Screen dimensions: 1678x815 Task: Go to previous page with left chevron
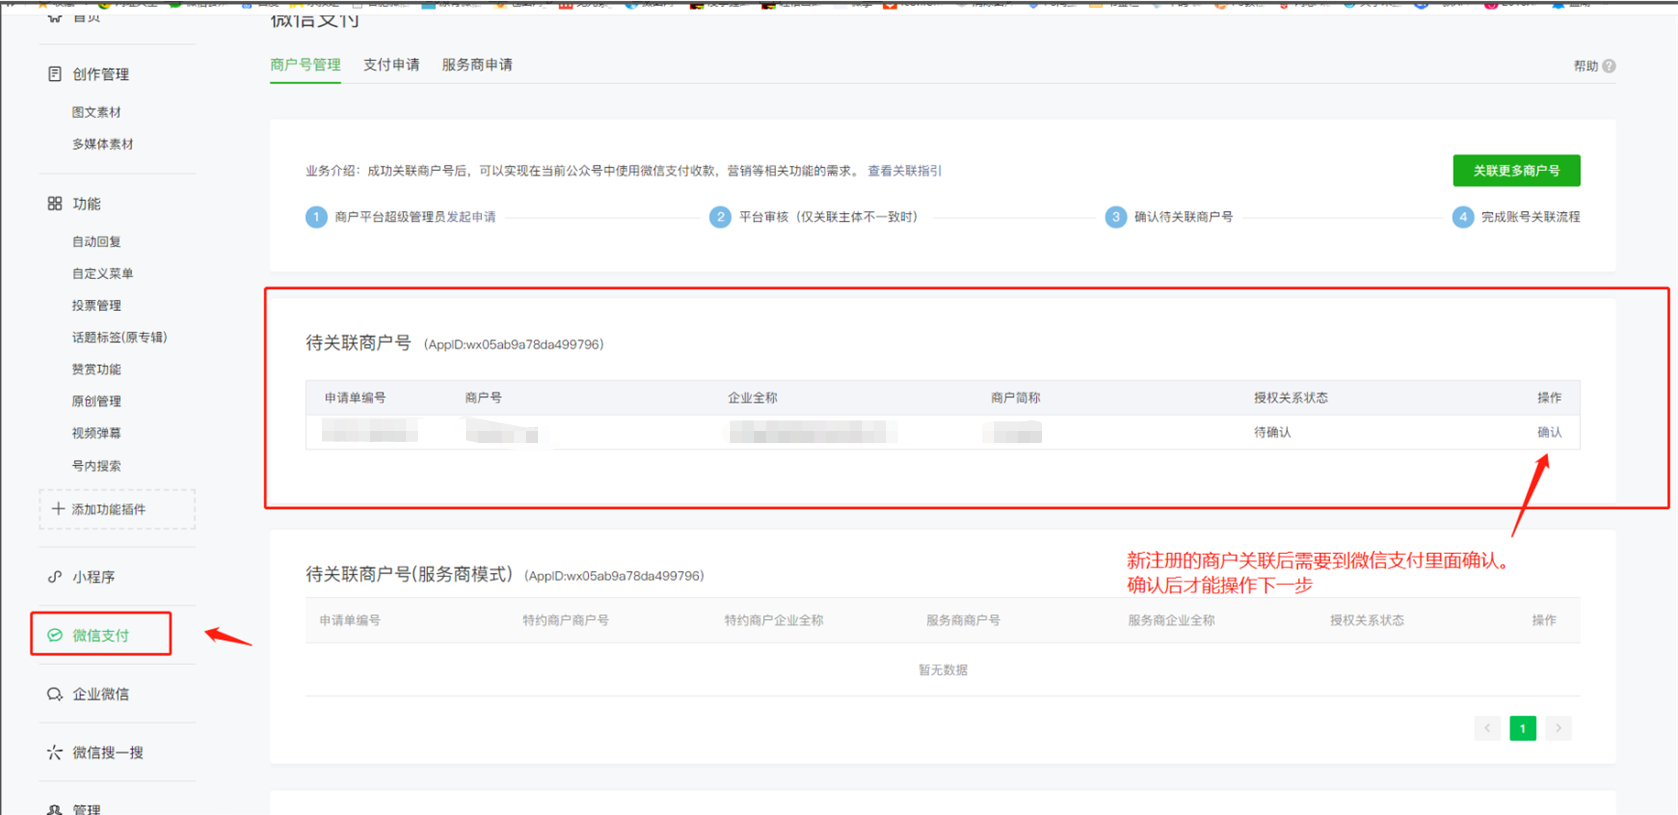(x=1487, y=728)
